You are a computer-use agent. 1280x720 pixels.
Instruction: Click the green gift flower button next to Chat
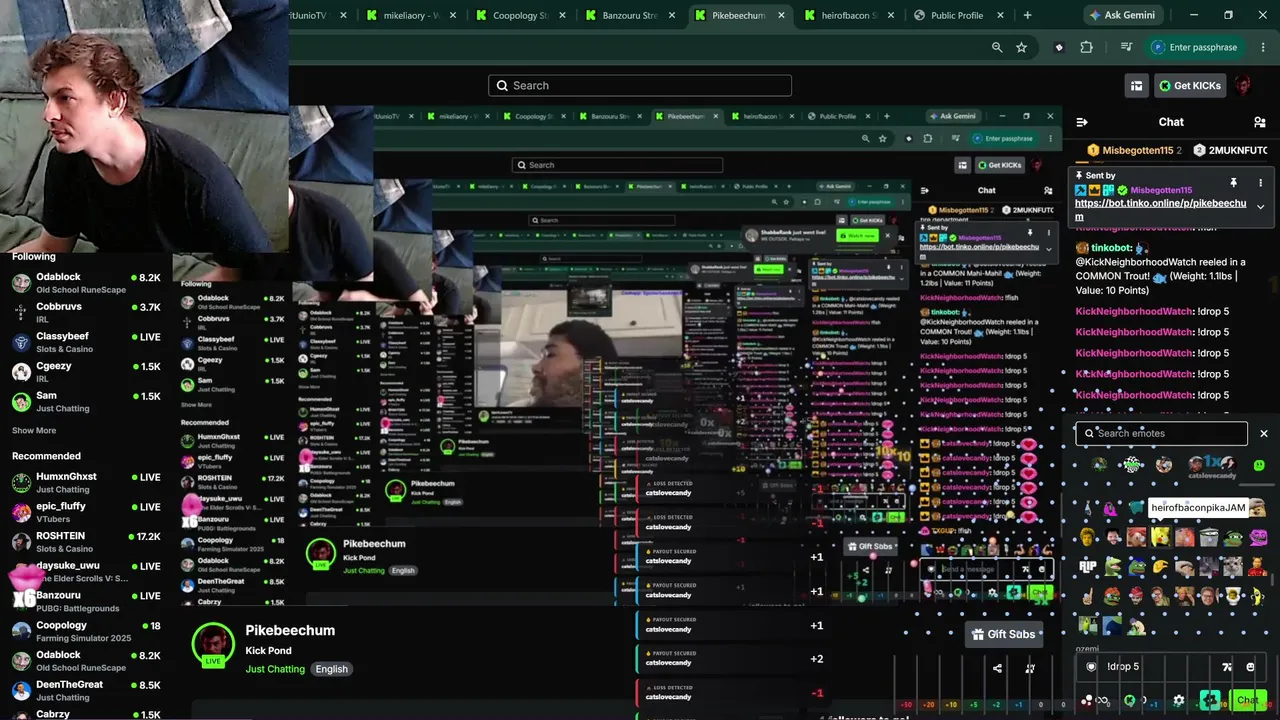(x=1210, y=700)
